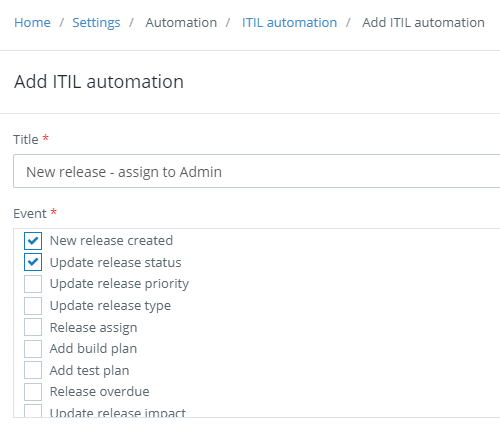Open the Settings breadcrumb link

[x=96, y=23]
